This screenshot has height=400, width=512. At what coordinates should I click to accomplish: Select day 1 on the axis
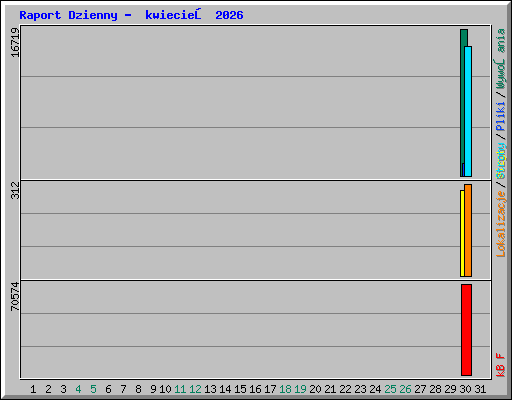tap(33, 389)
